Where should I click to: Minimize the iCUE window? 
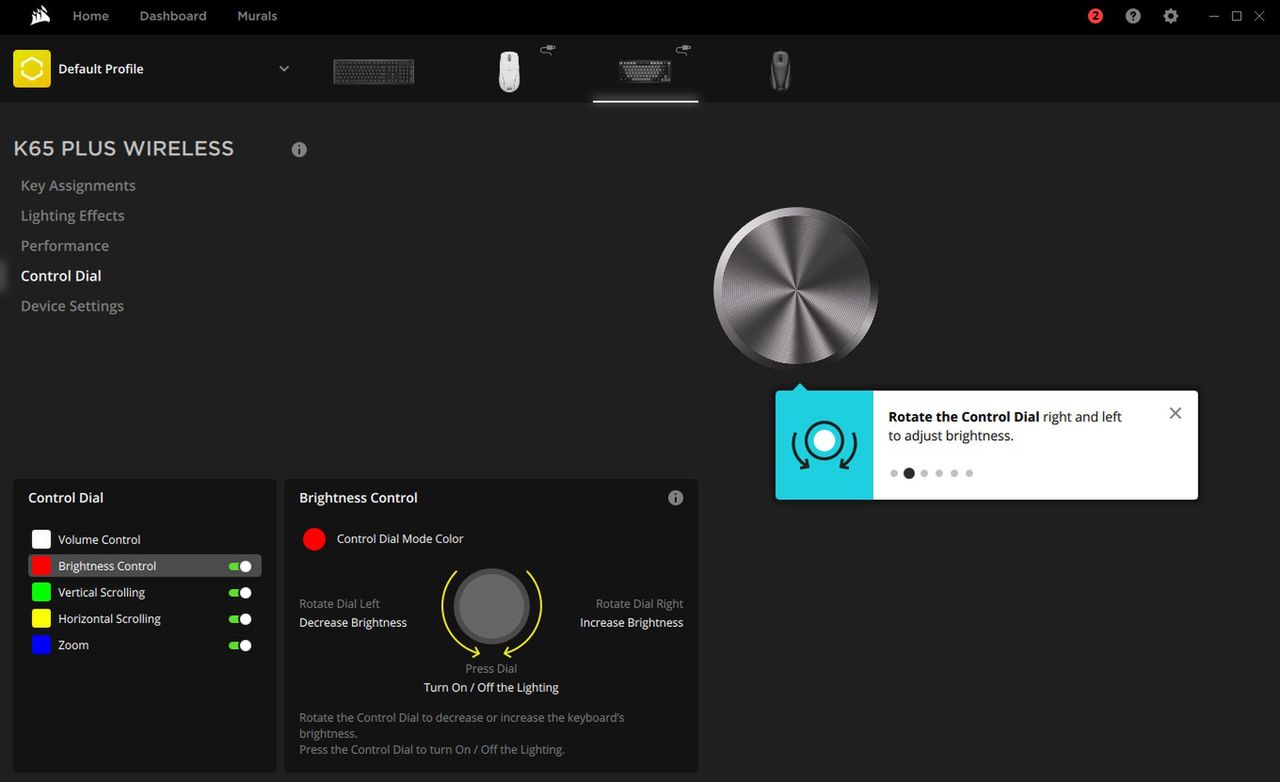point(1213,16)
